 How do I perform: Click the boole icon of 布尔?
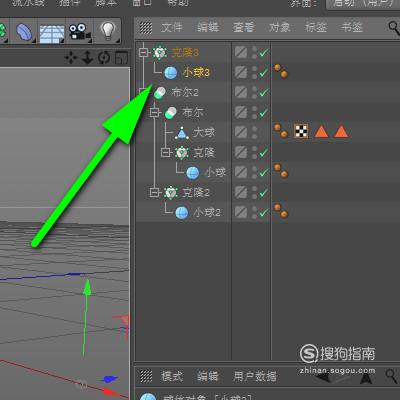171,113
